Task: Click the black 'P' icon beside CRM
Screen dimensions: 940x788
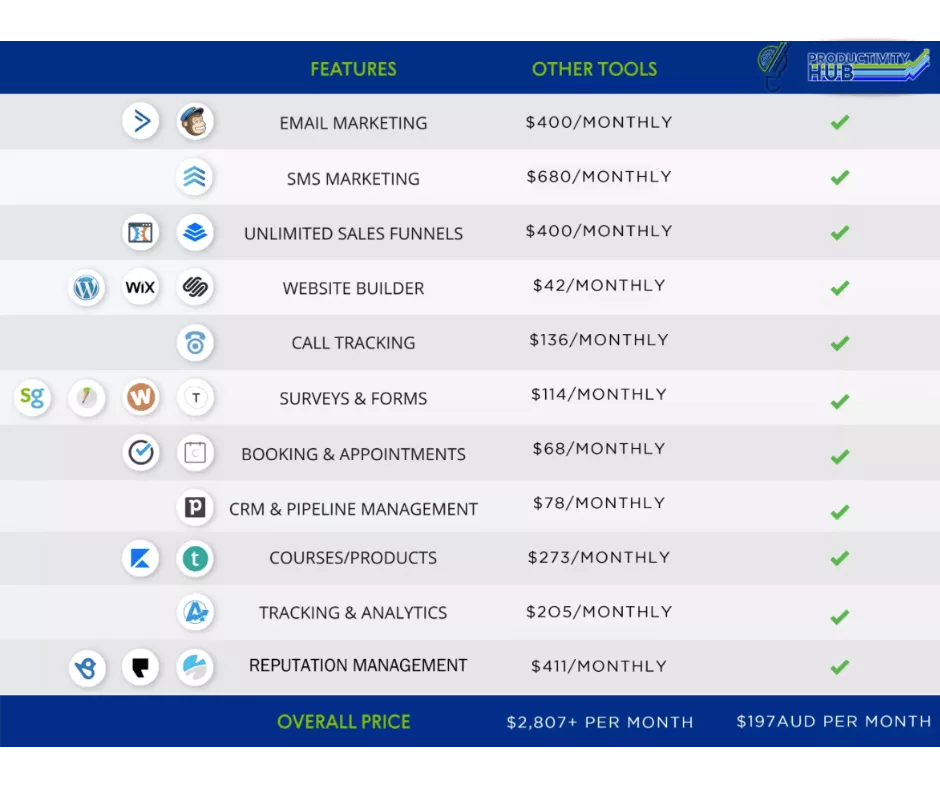Action: [x=195, y=508]
